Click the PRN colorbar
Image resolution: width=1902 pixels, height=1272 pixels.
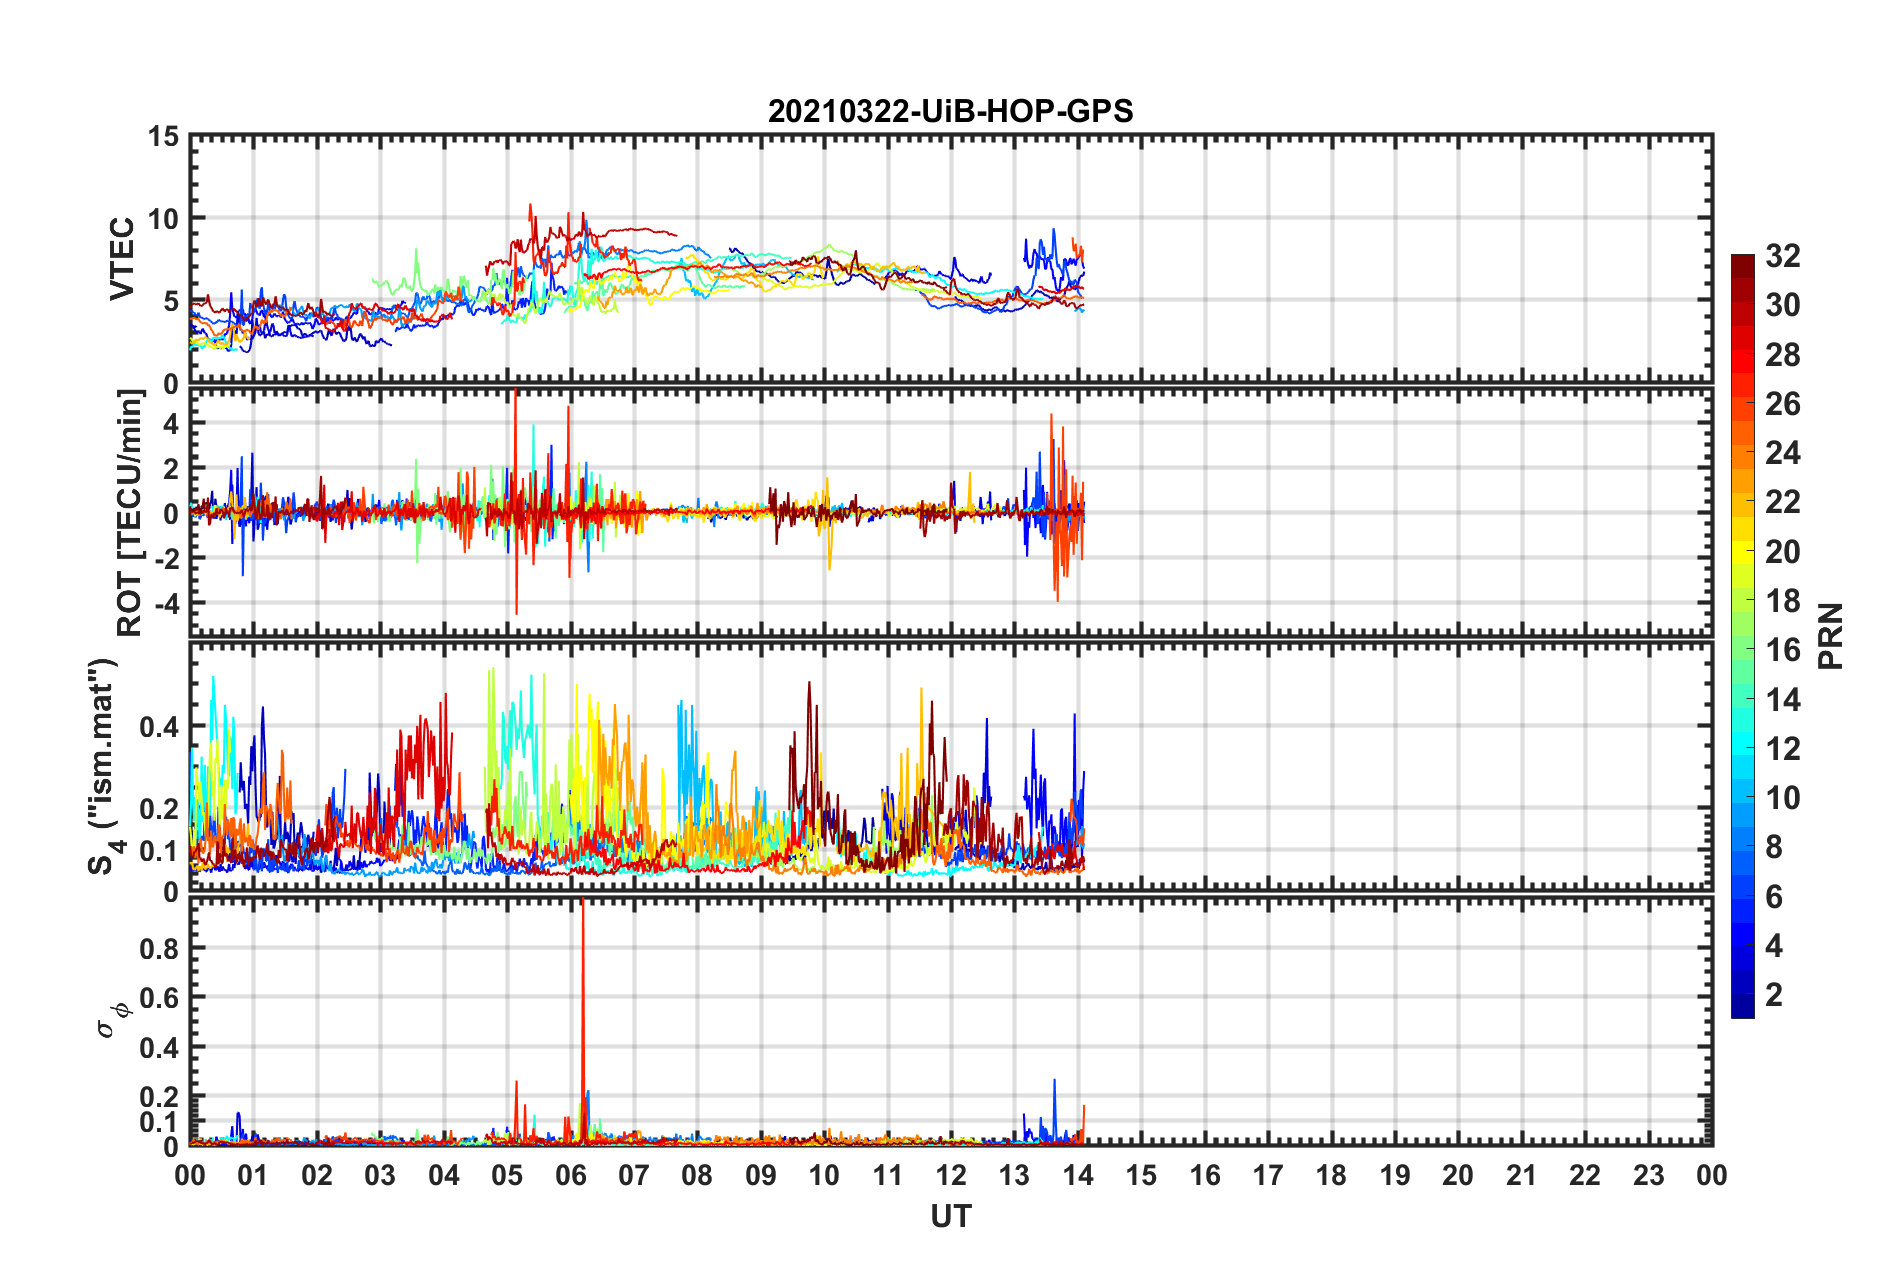point(1743,636)
